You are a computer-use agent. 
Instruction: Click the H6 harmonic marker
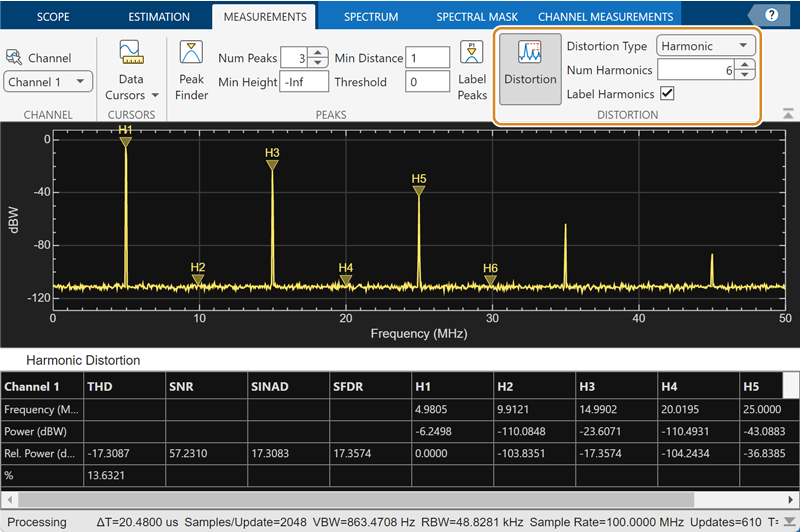point(490,280)
